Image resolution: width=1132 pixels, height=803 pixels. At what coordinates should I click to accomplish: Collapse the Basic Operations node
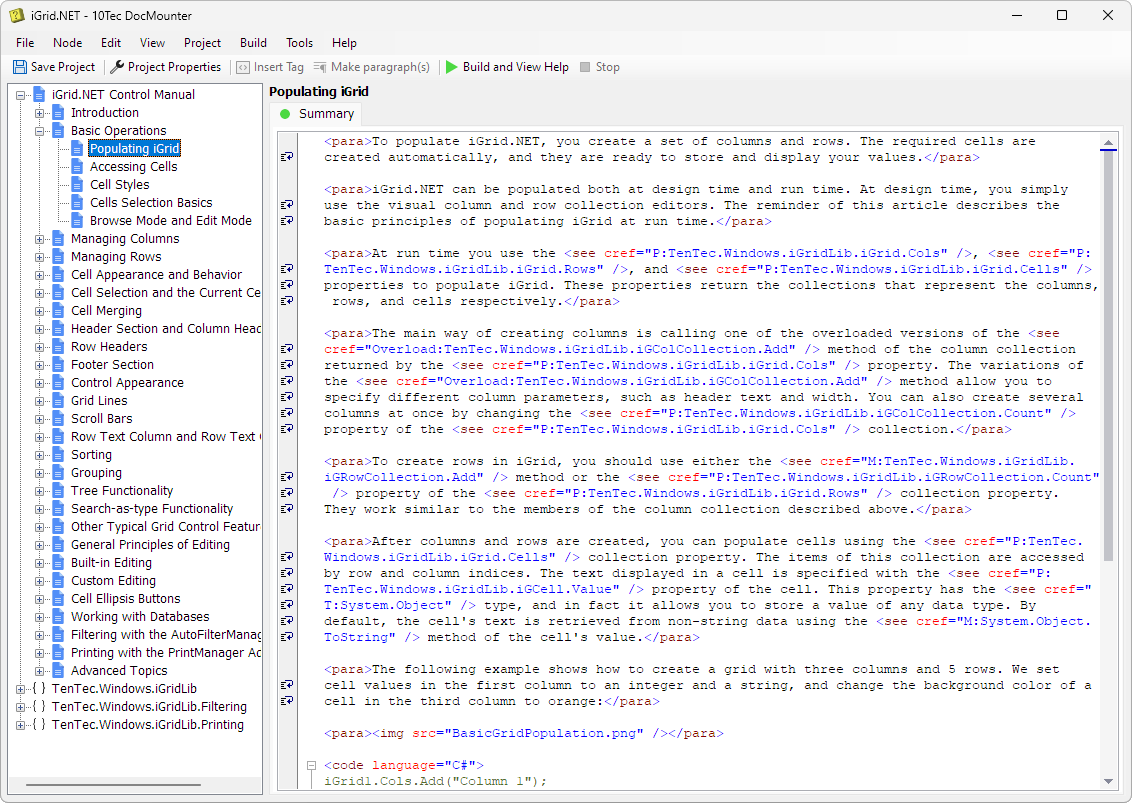(40, 131)
